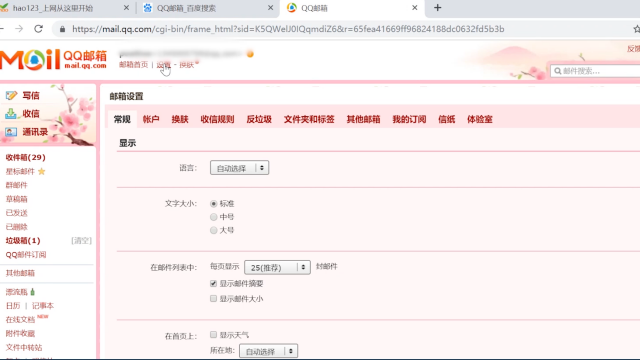Click the 收信 receive-mail tray icon
The image size is (640, 360).
(x=11, y=113)
